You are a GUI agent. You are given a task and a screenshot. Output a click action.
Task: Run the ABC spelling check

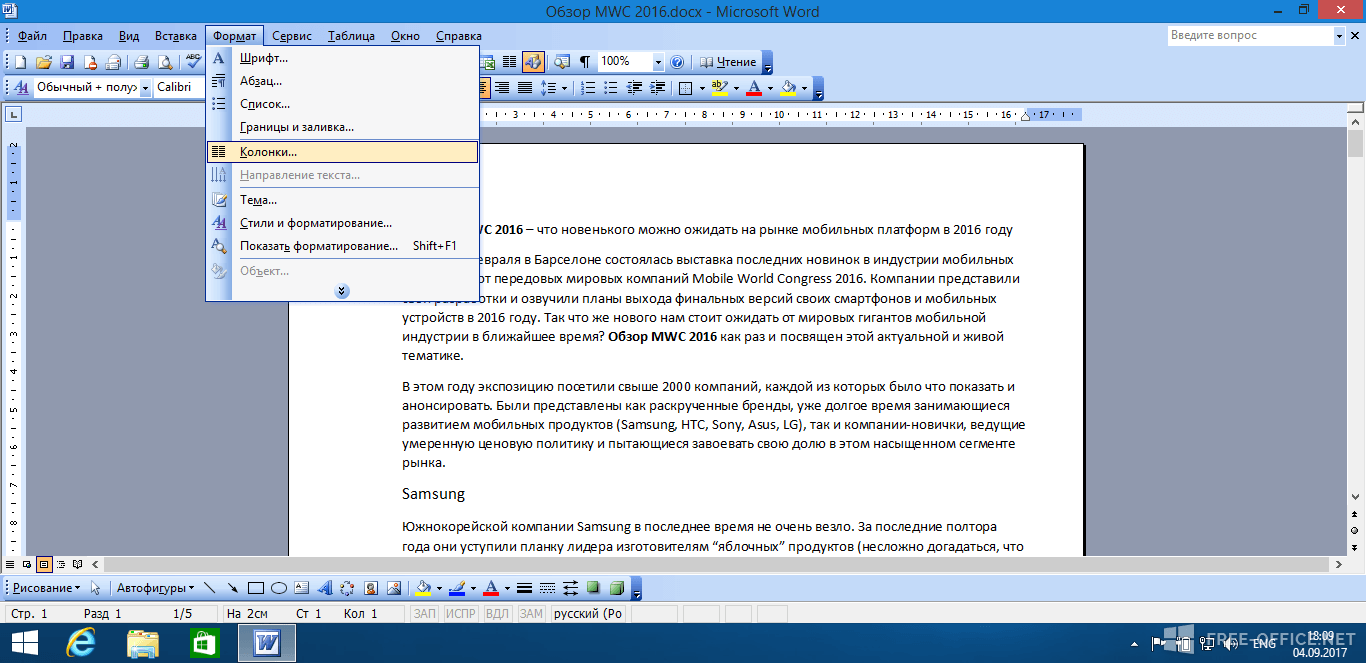click(x=193, y=62)
